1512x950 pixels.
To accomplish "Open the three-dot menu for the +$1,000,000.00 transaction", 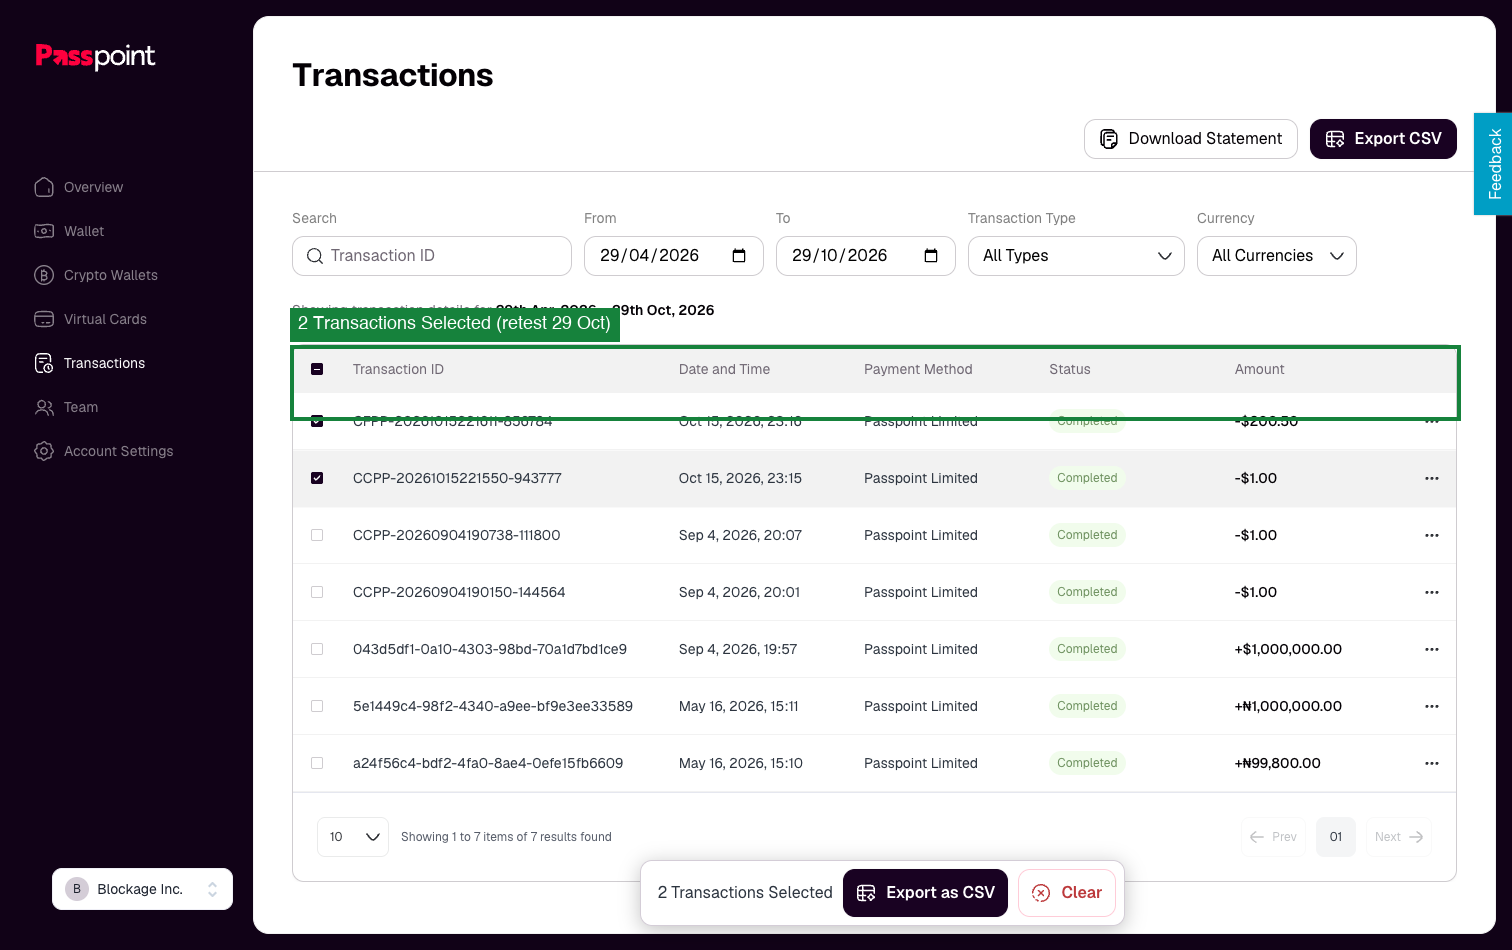I will tap(1431, 649).
